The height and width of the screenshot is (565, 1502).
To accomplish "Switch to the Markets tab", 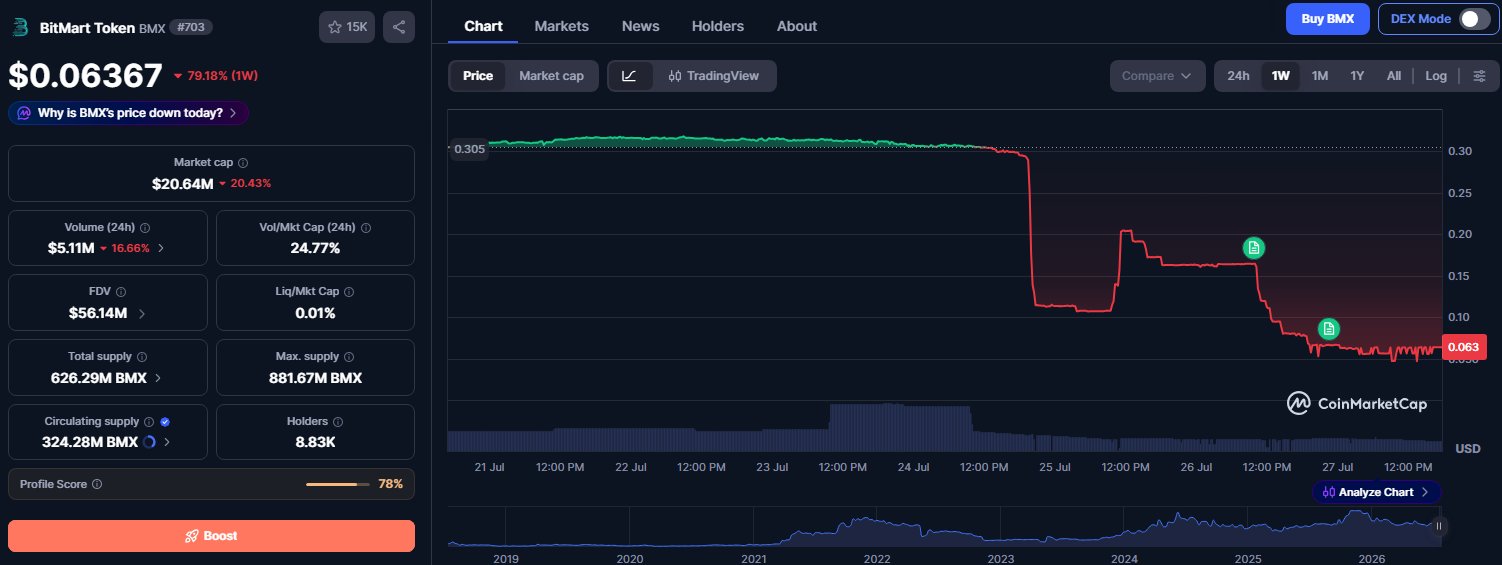I will (x=562, y=26).
